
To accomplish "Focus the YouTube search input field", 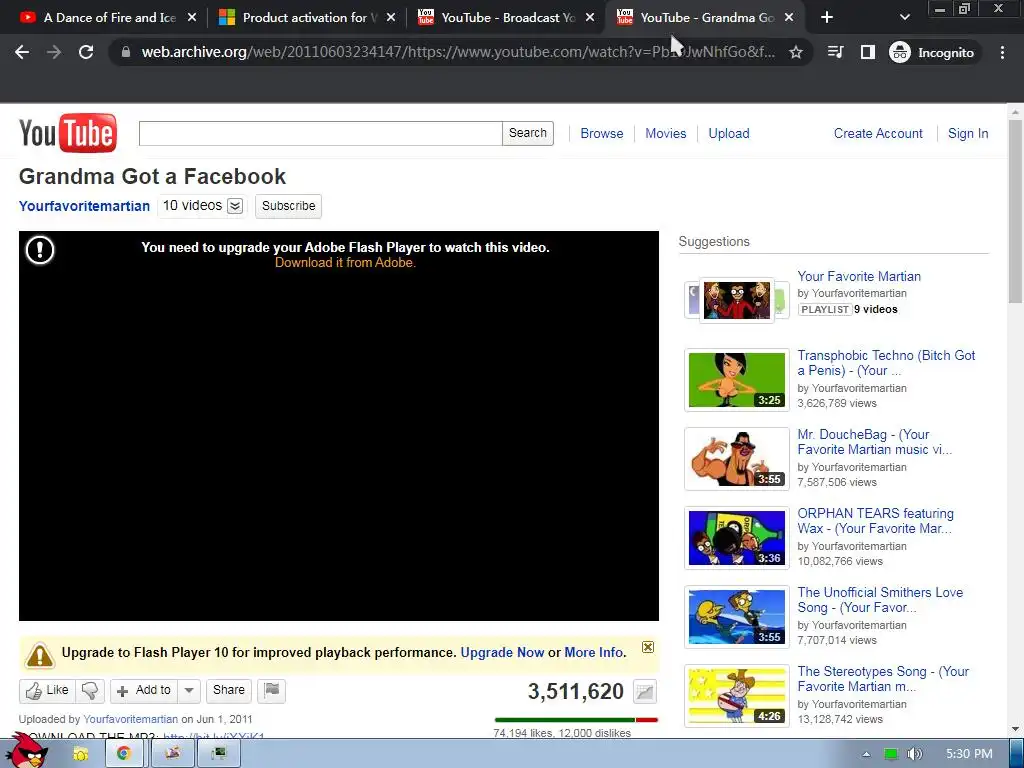I will pos(321,133).
